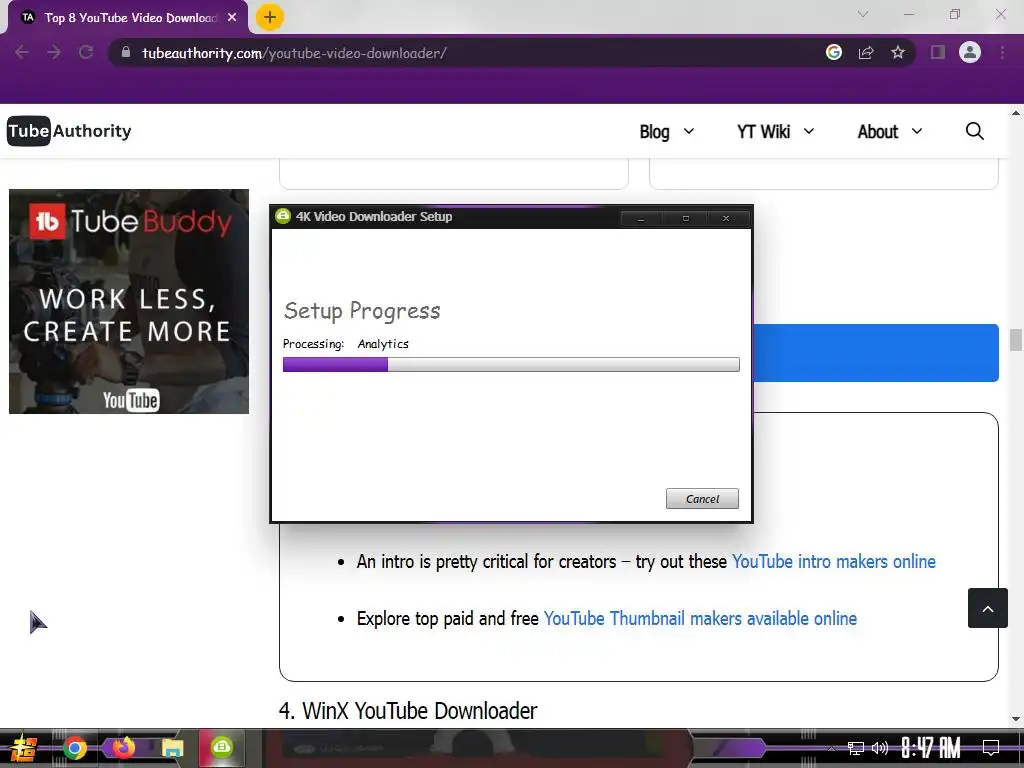The width and height of the screenshot is (1024, 768).
Task: Click the 4K Video Downloader title icon
Action: (x=283, y=216)
